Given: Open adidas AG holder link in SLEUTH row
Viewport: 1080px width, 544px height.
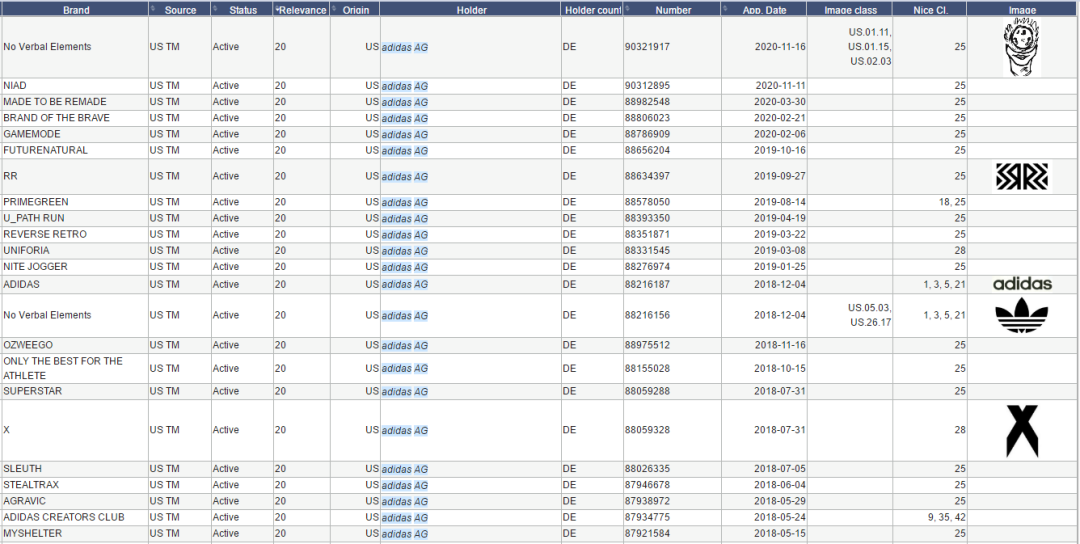Looking at the screenshot, I should [405, 470].
